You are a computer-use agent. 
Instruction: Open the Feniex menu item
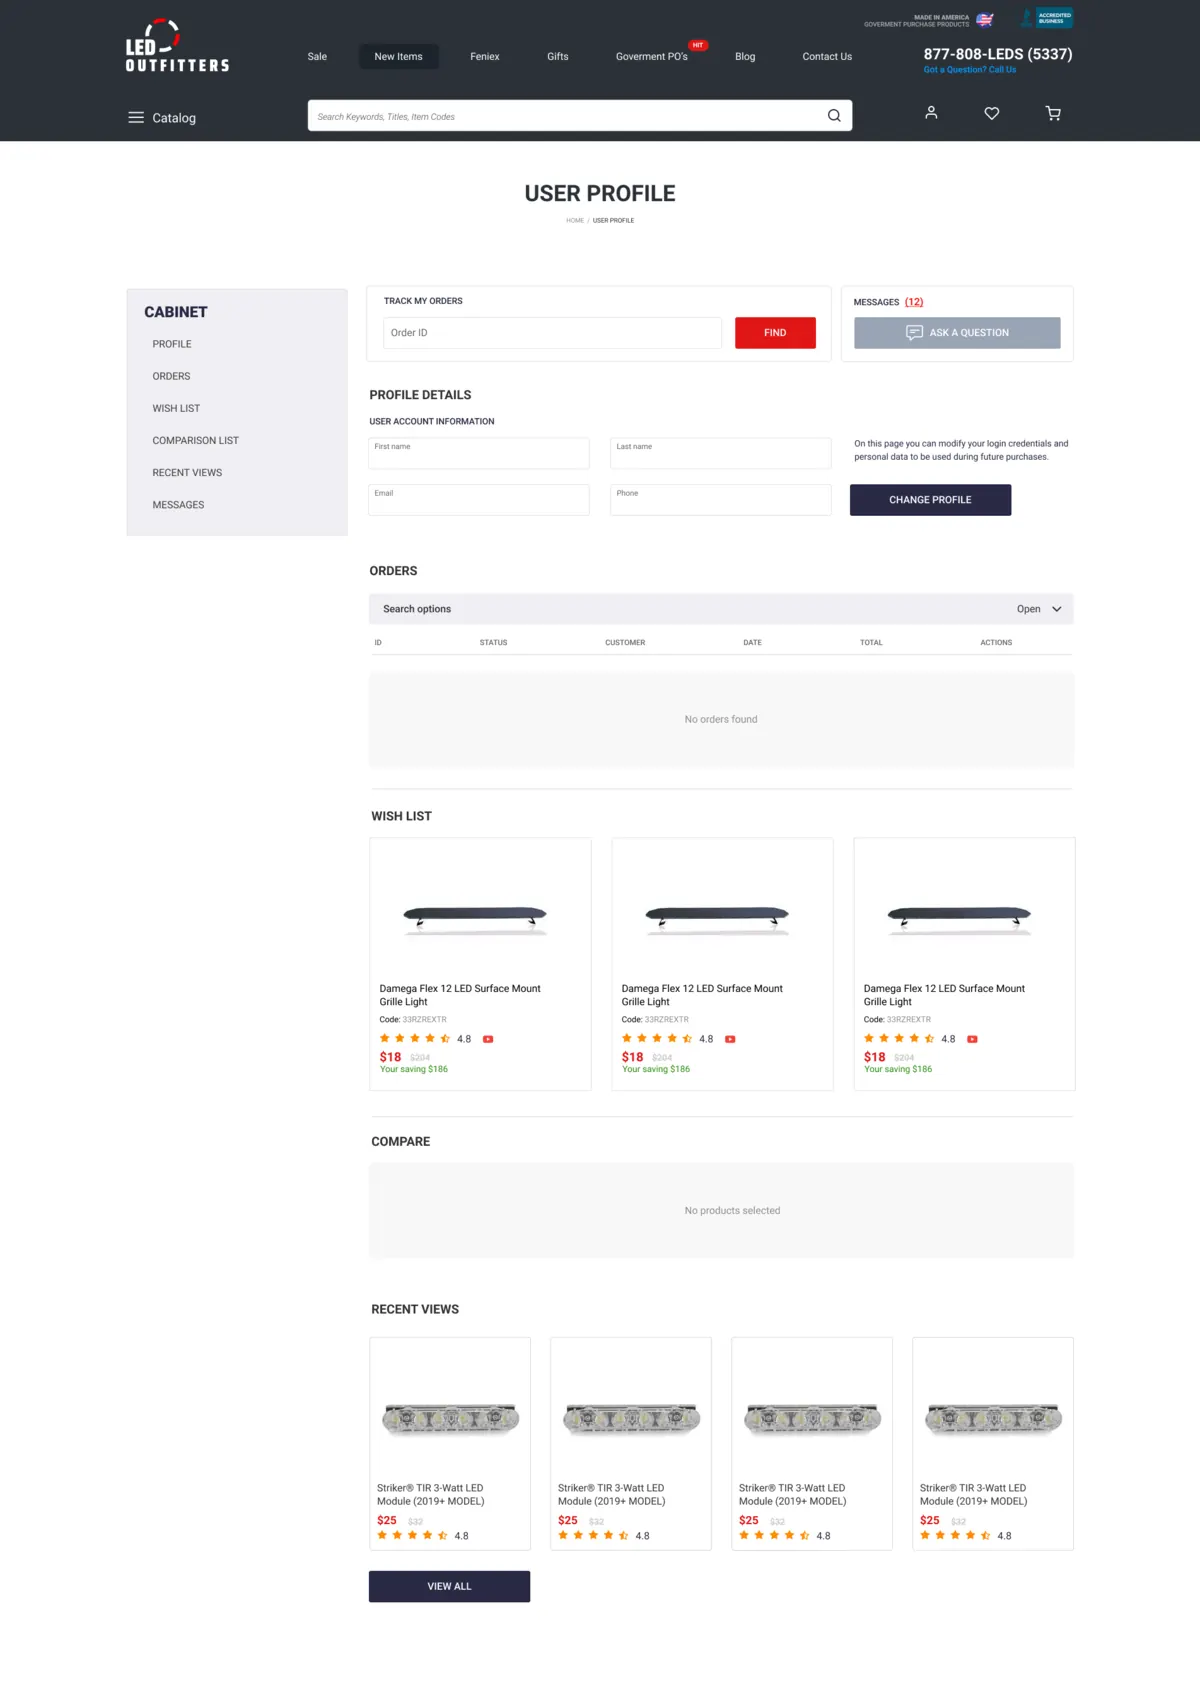point(485,56)
